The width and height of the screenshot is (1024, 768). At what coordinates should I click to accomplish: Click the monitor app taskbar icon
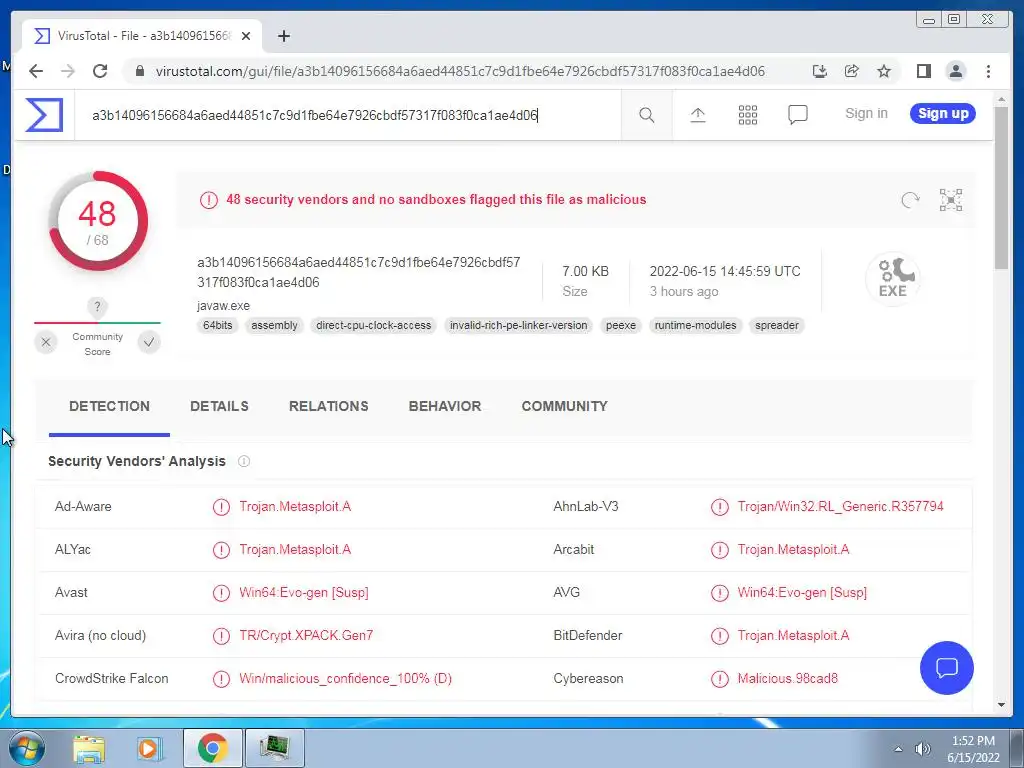click(275, 748)
